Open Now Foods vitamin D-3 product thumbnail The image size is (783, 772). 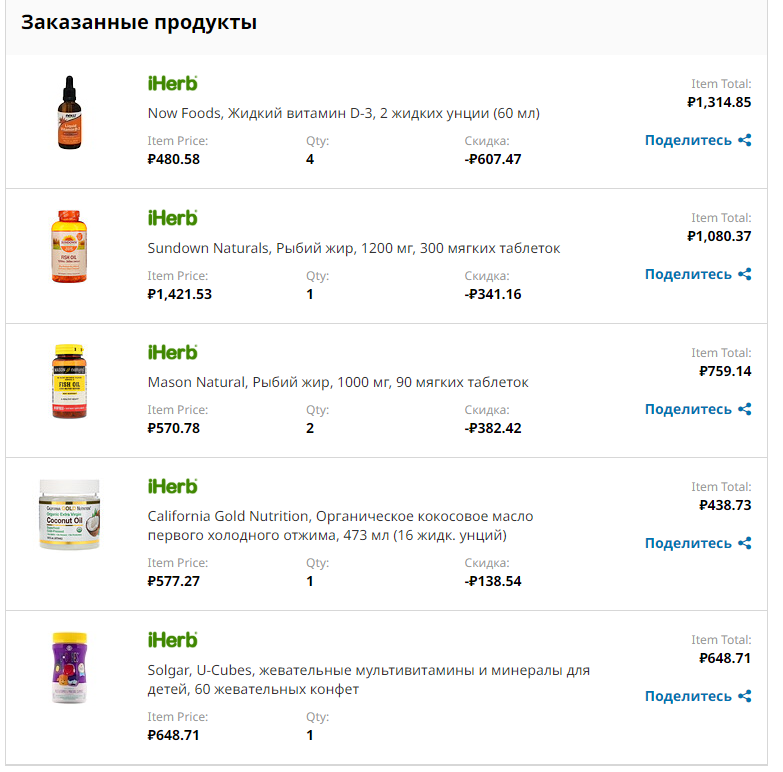point(69,112)
